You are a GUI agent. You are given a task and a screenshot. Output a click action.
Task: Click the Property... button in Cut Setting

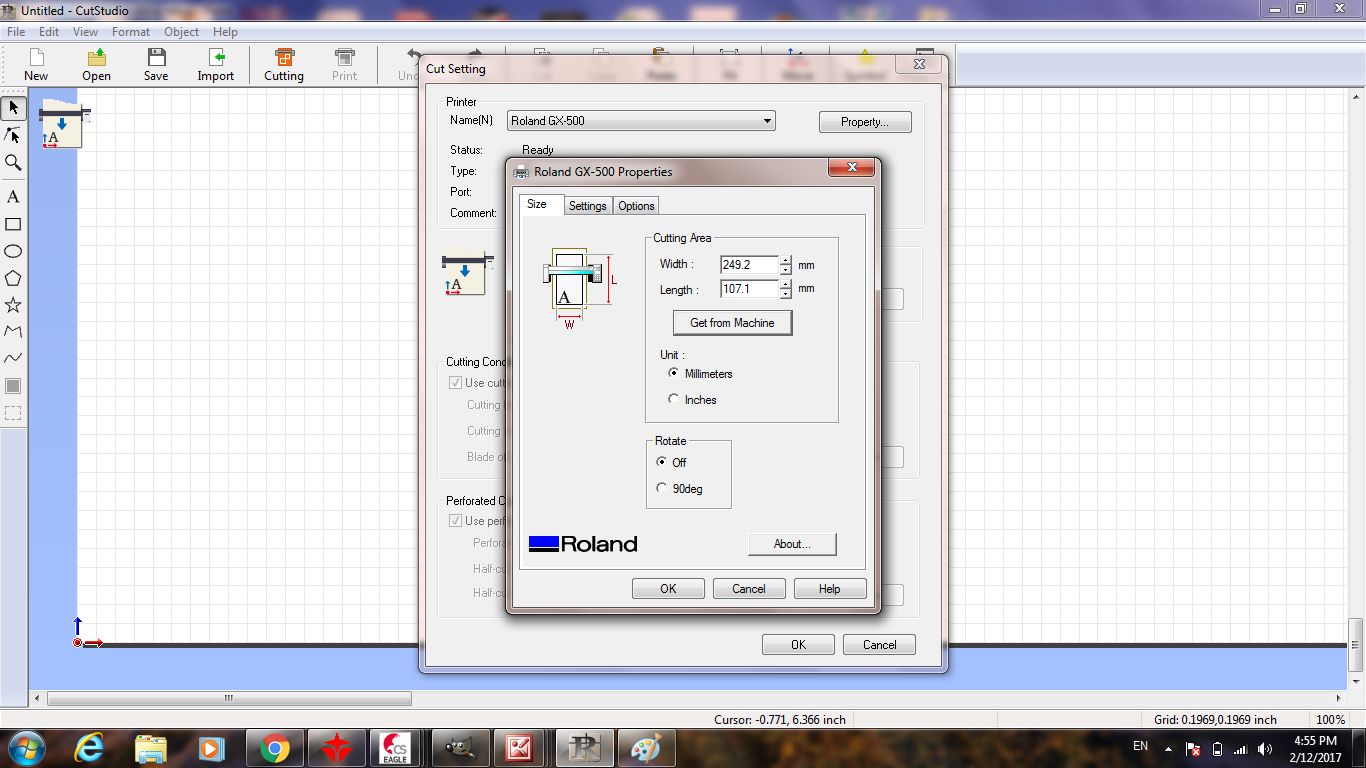tap(865, 122)
